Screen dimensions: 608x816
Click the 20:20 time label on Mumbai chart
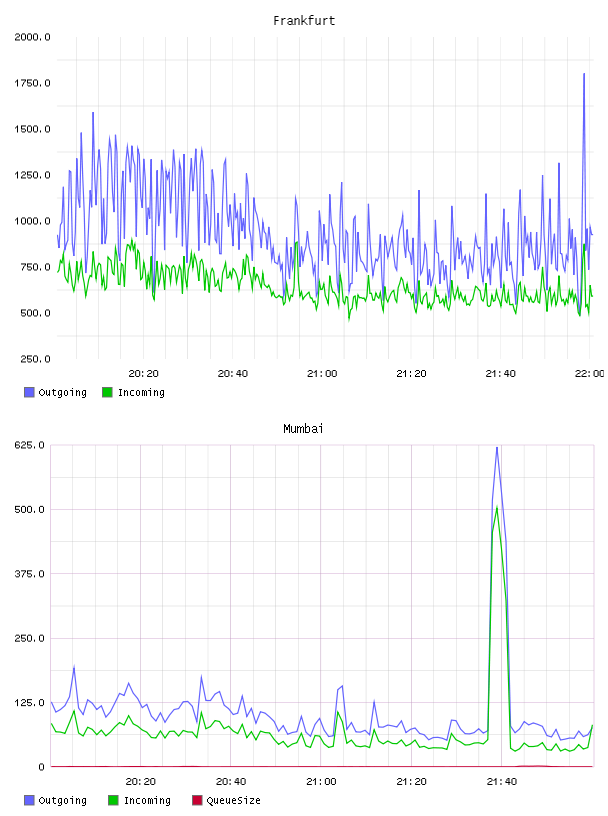tap(141, 782)
